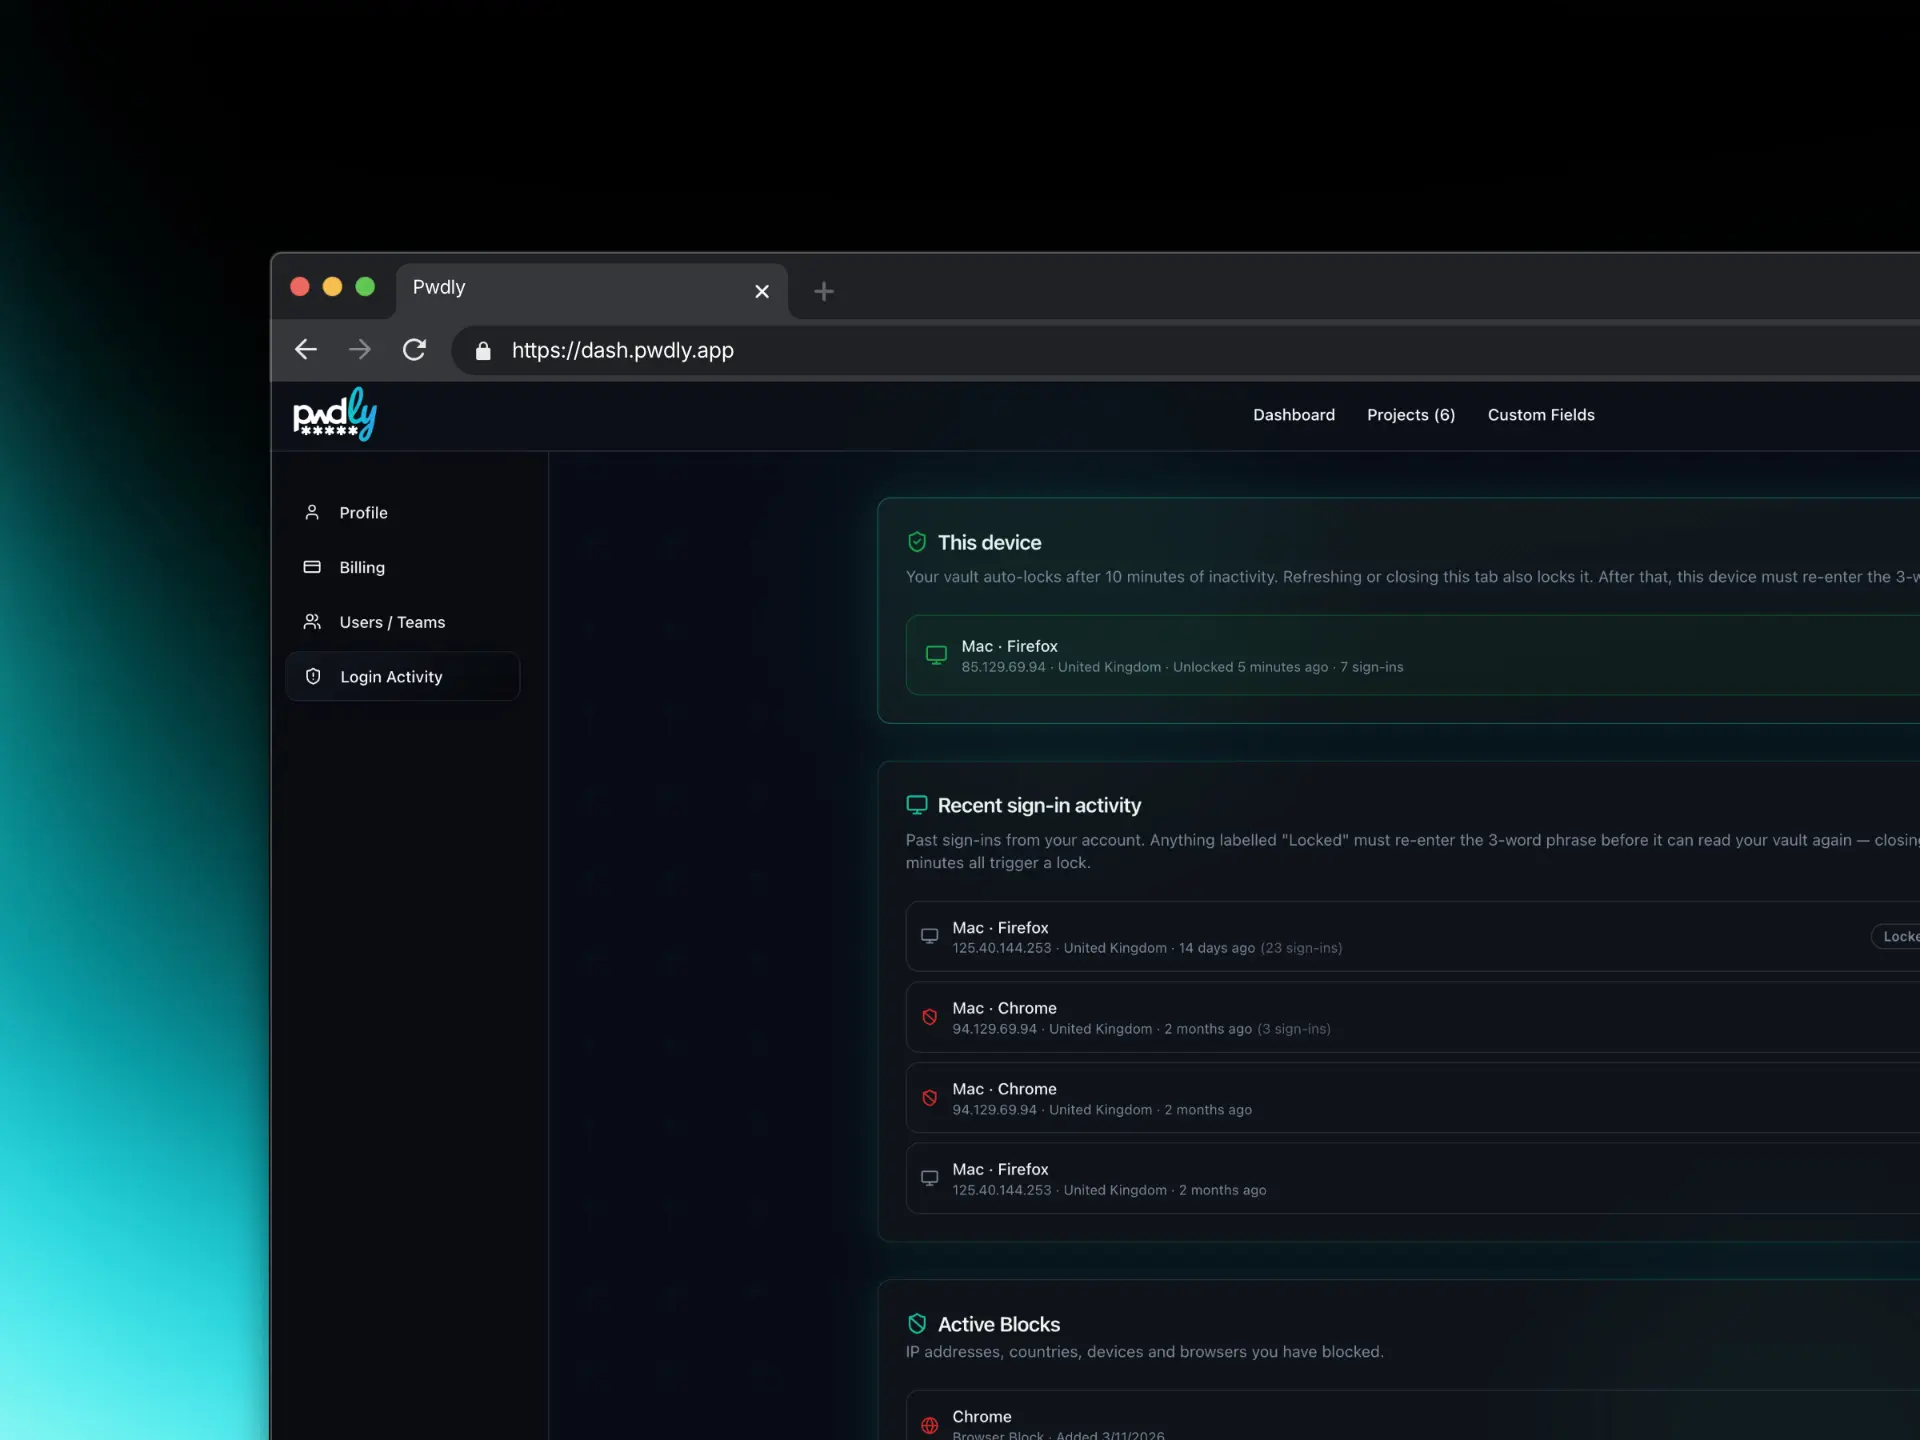Click monitor icon in the 14 days ago row
This screenshot has height=1440, width=1920.
[929, 936]
